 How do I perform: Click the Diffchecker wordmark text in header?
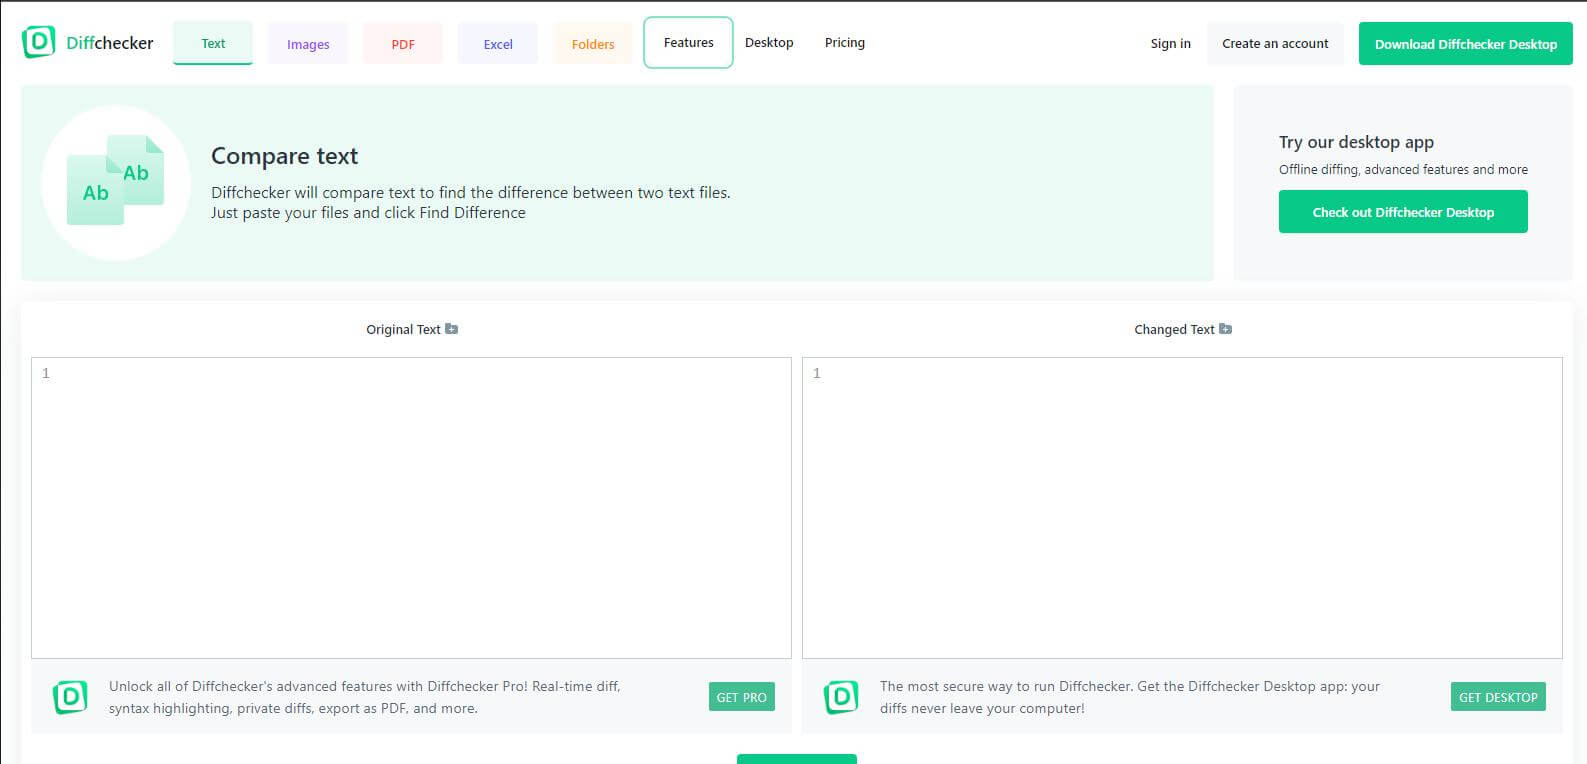coord(110,43)
